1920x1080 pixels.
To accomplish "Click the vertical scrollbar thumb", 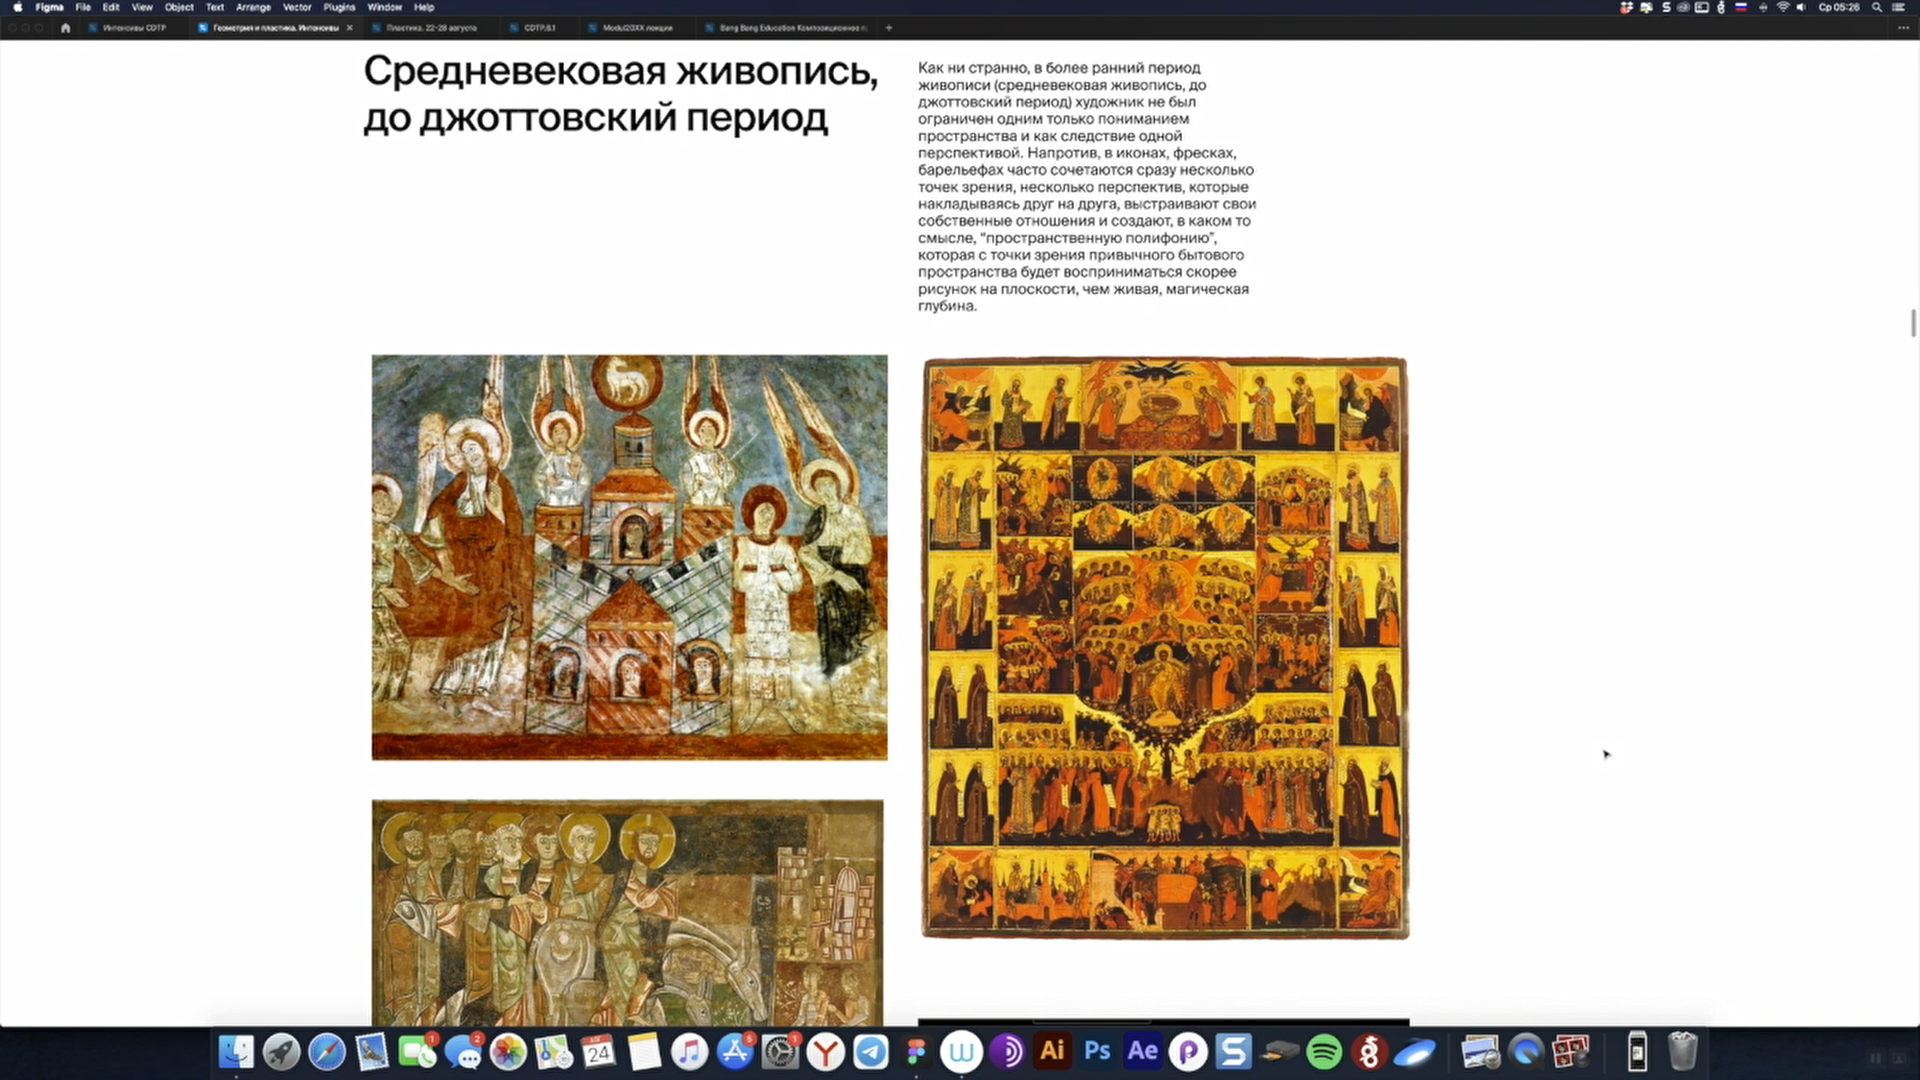I will click(1913, 324).
